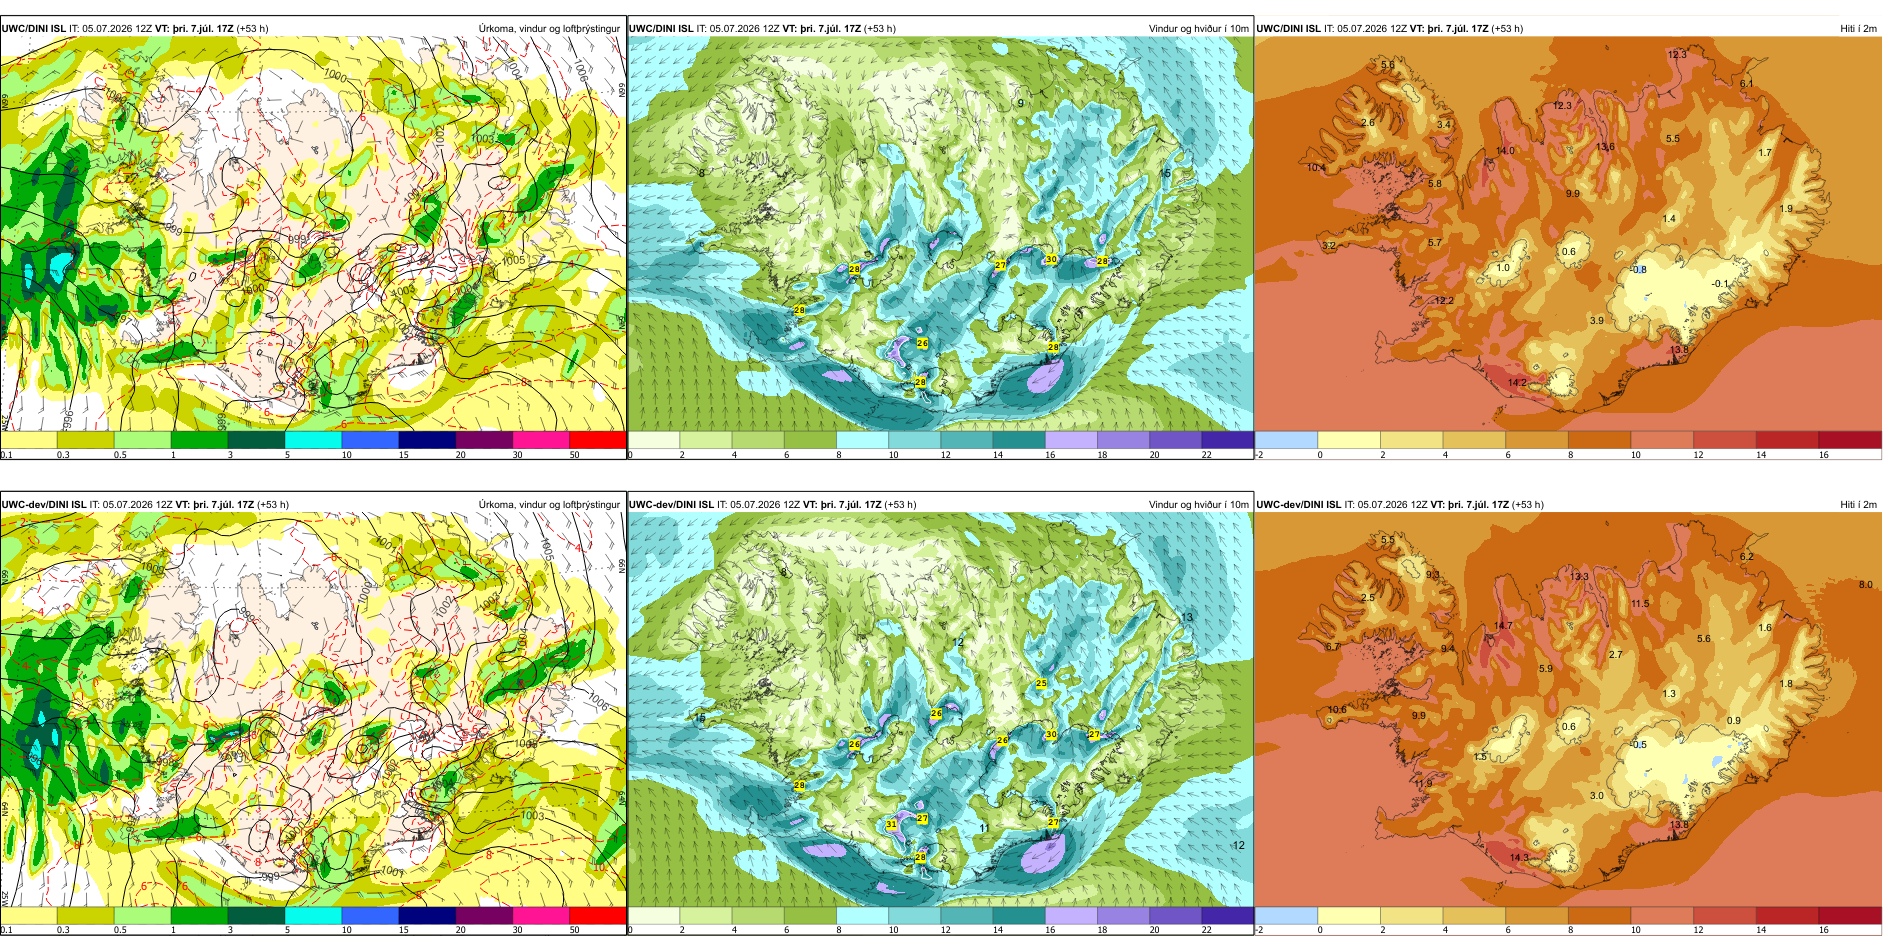Click the light blue -2 swatch in UWC/DINI temperature legend
The image size is (1900, 950).
point(1286,440)
